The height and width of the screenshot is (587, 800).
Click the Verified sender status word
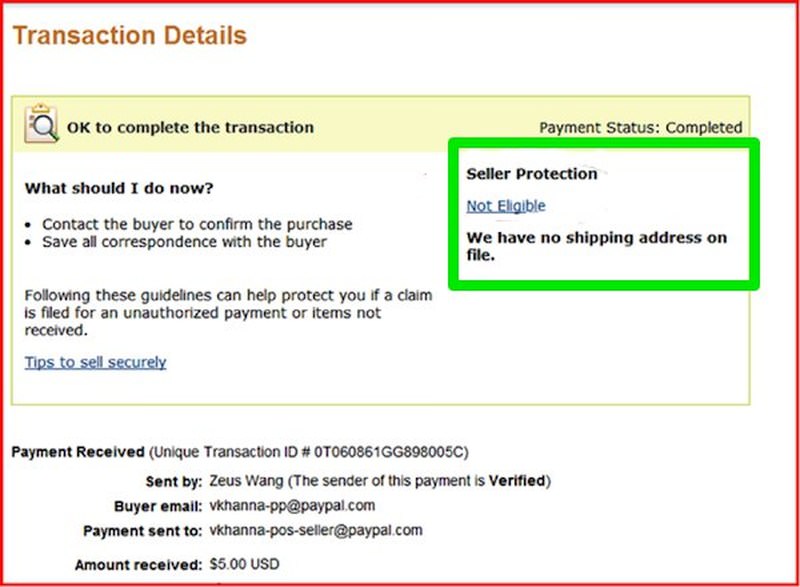pos(517,481)
